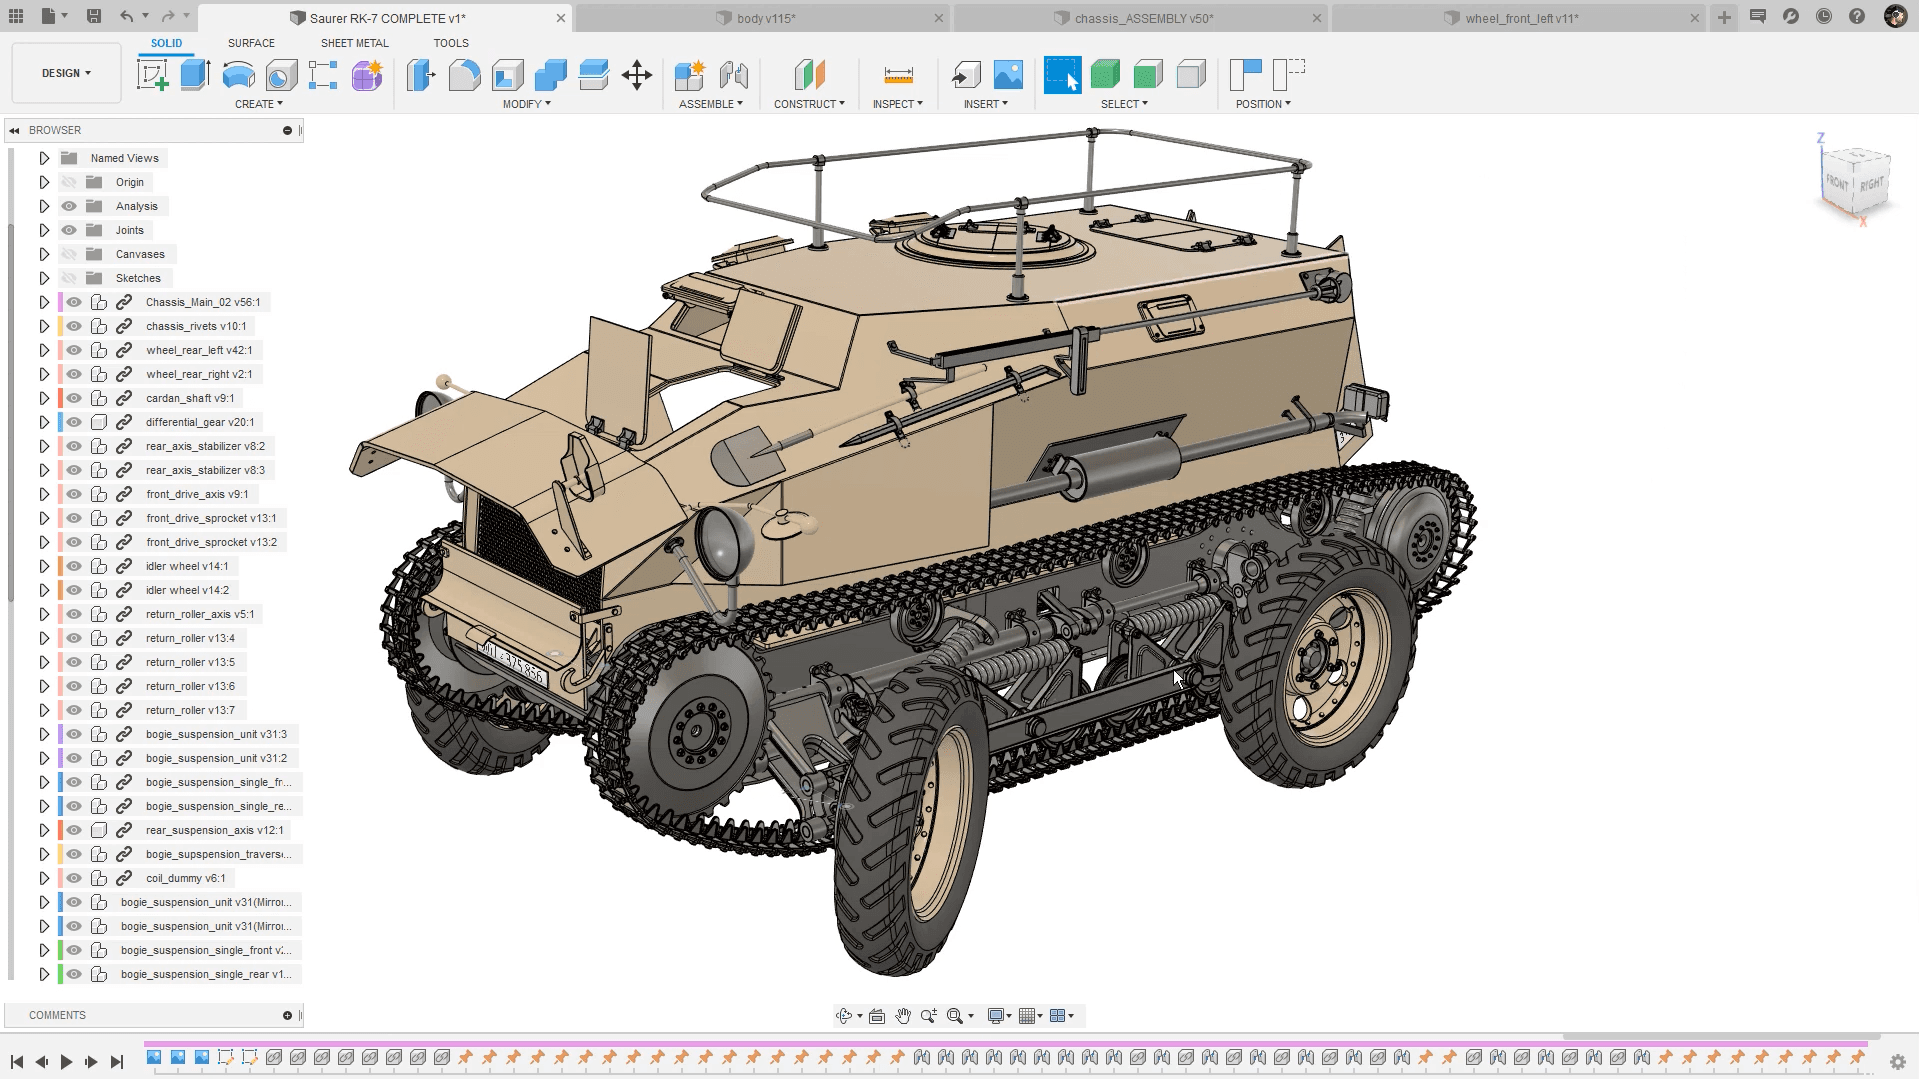Click the Insert Image (Canvas) icon

(x=1008, y=75)
